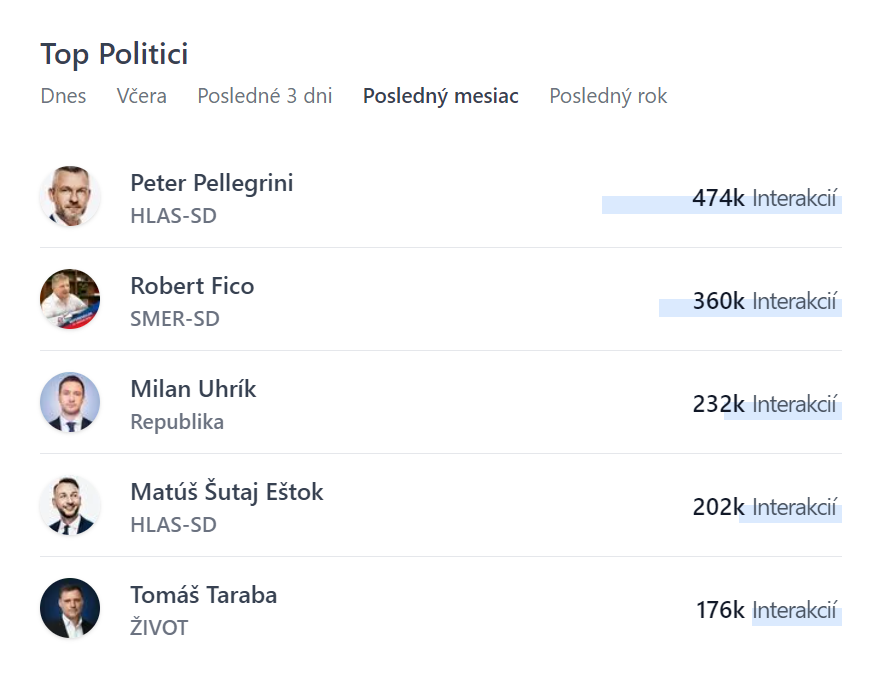Show the Posledné 3 dni period
The height and width of the screenshot is (689, 883).
265,96
